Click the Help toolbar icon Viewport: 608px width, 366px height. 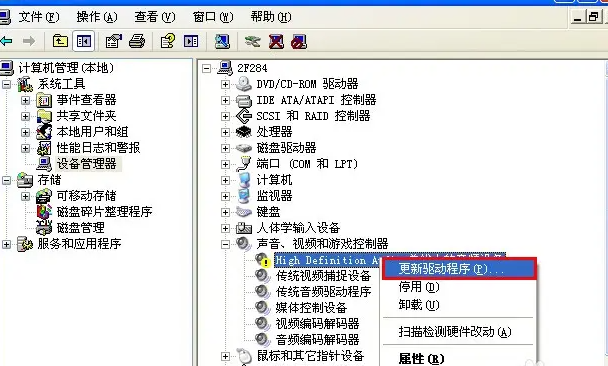[x=168, y=41]
